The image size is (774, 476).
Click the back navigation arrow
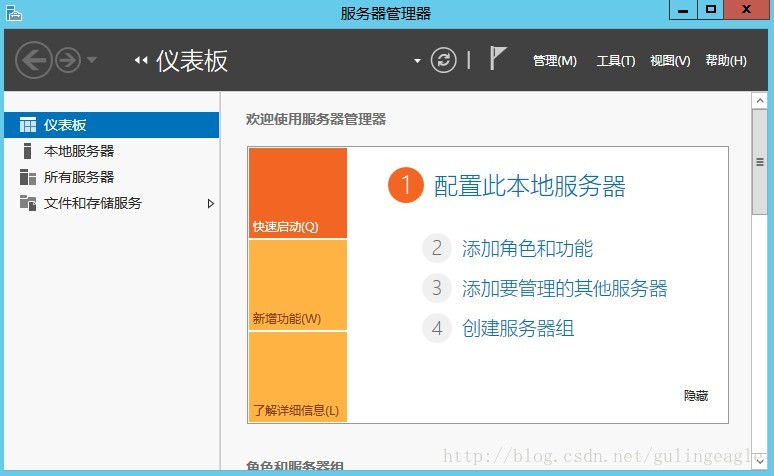pos(34,60)
